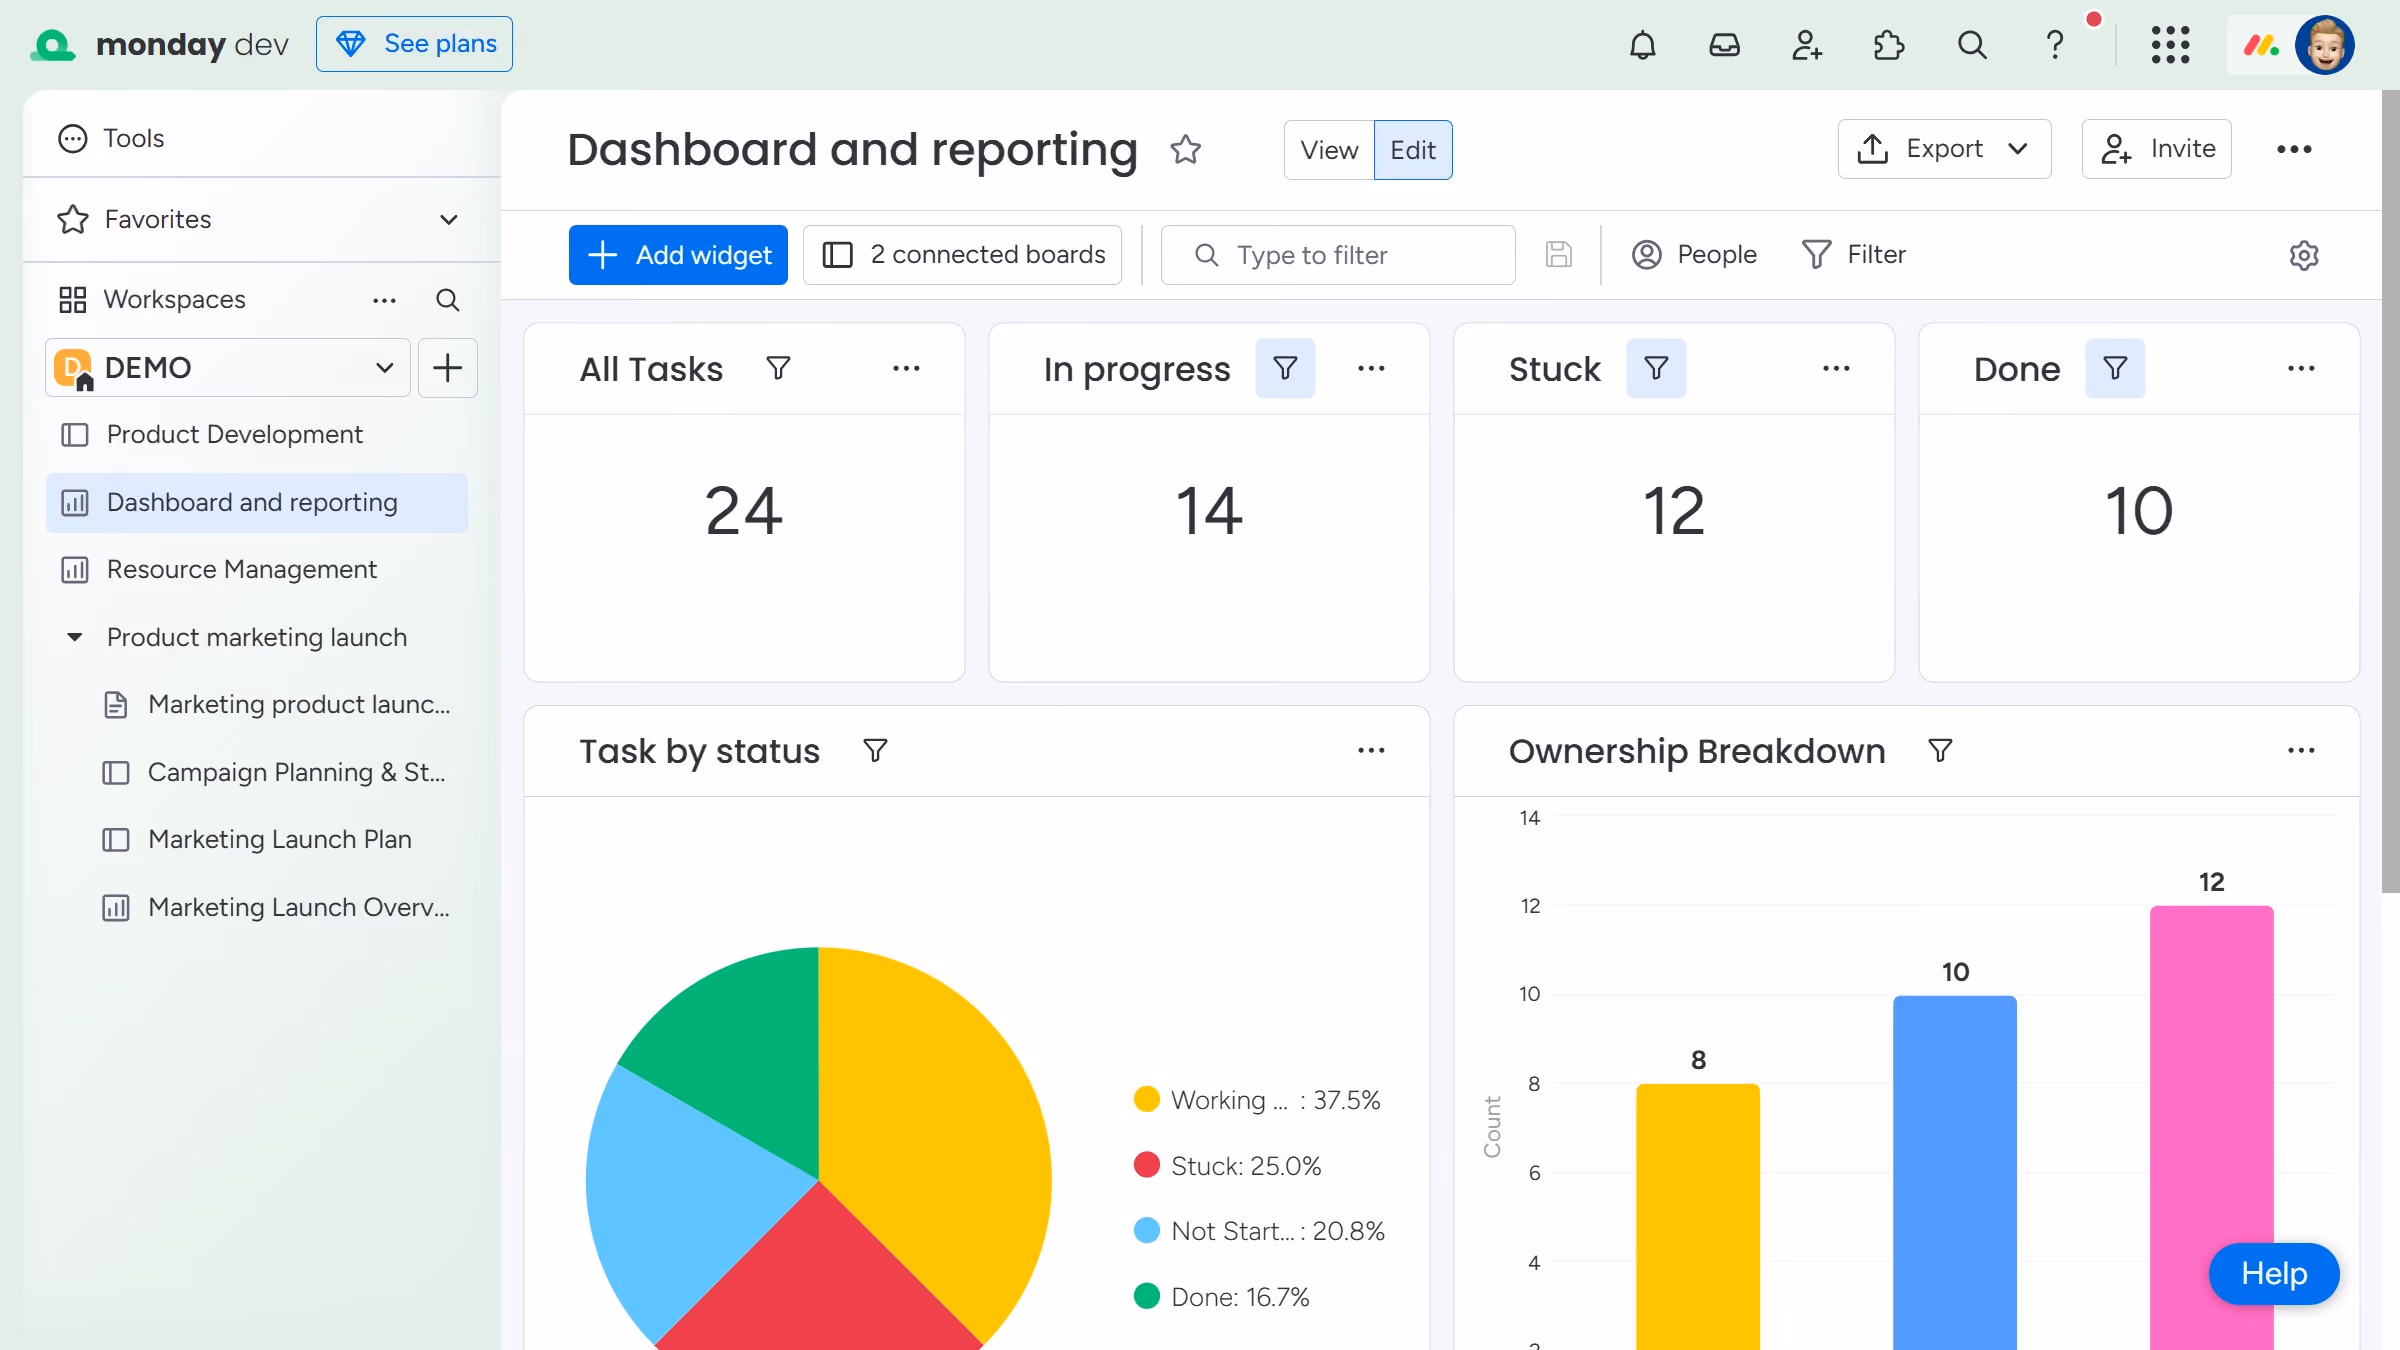This screenshot has width=2400, height=1350.
Task: Open the Ownership Breakdown options menu
Action: point(2301,751)
